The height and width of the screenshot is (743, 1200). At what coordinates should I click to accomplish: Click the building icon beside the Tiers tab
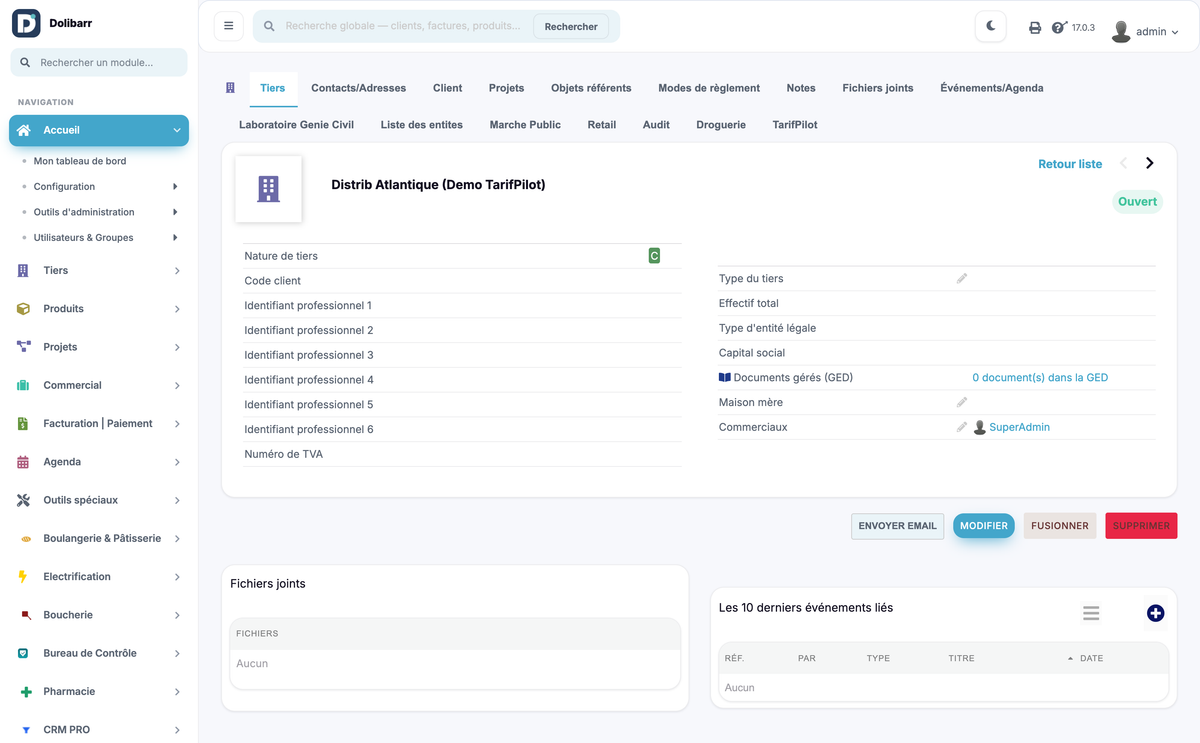click(x=230, y=88)
